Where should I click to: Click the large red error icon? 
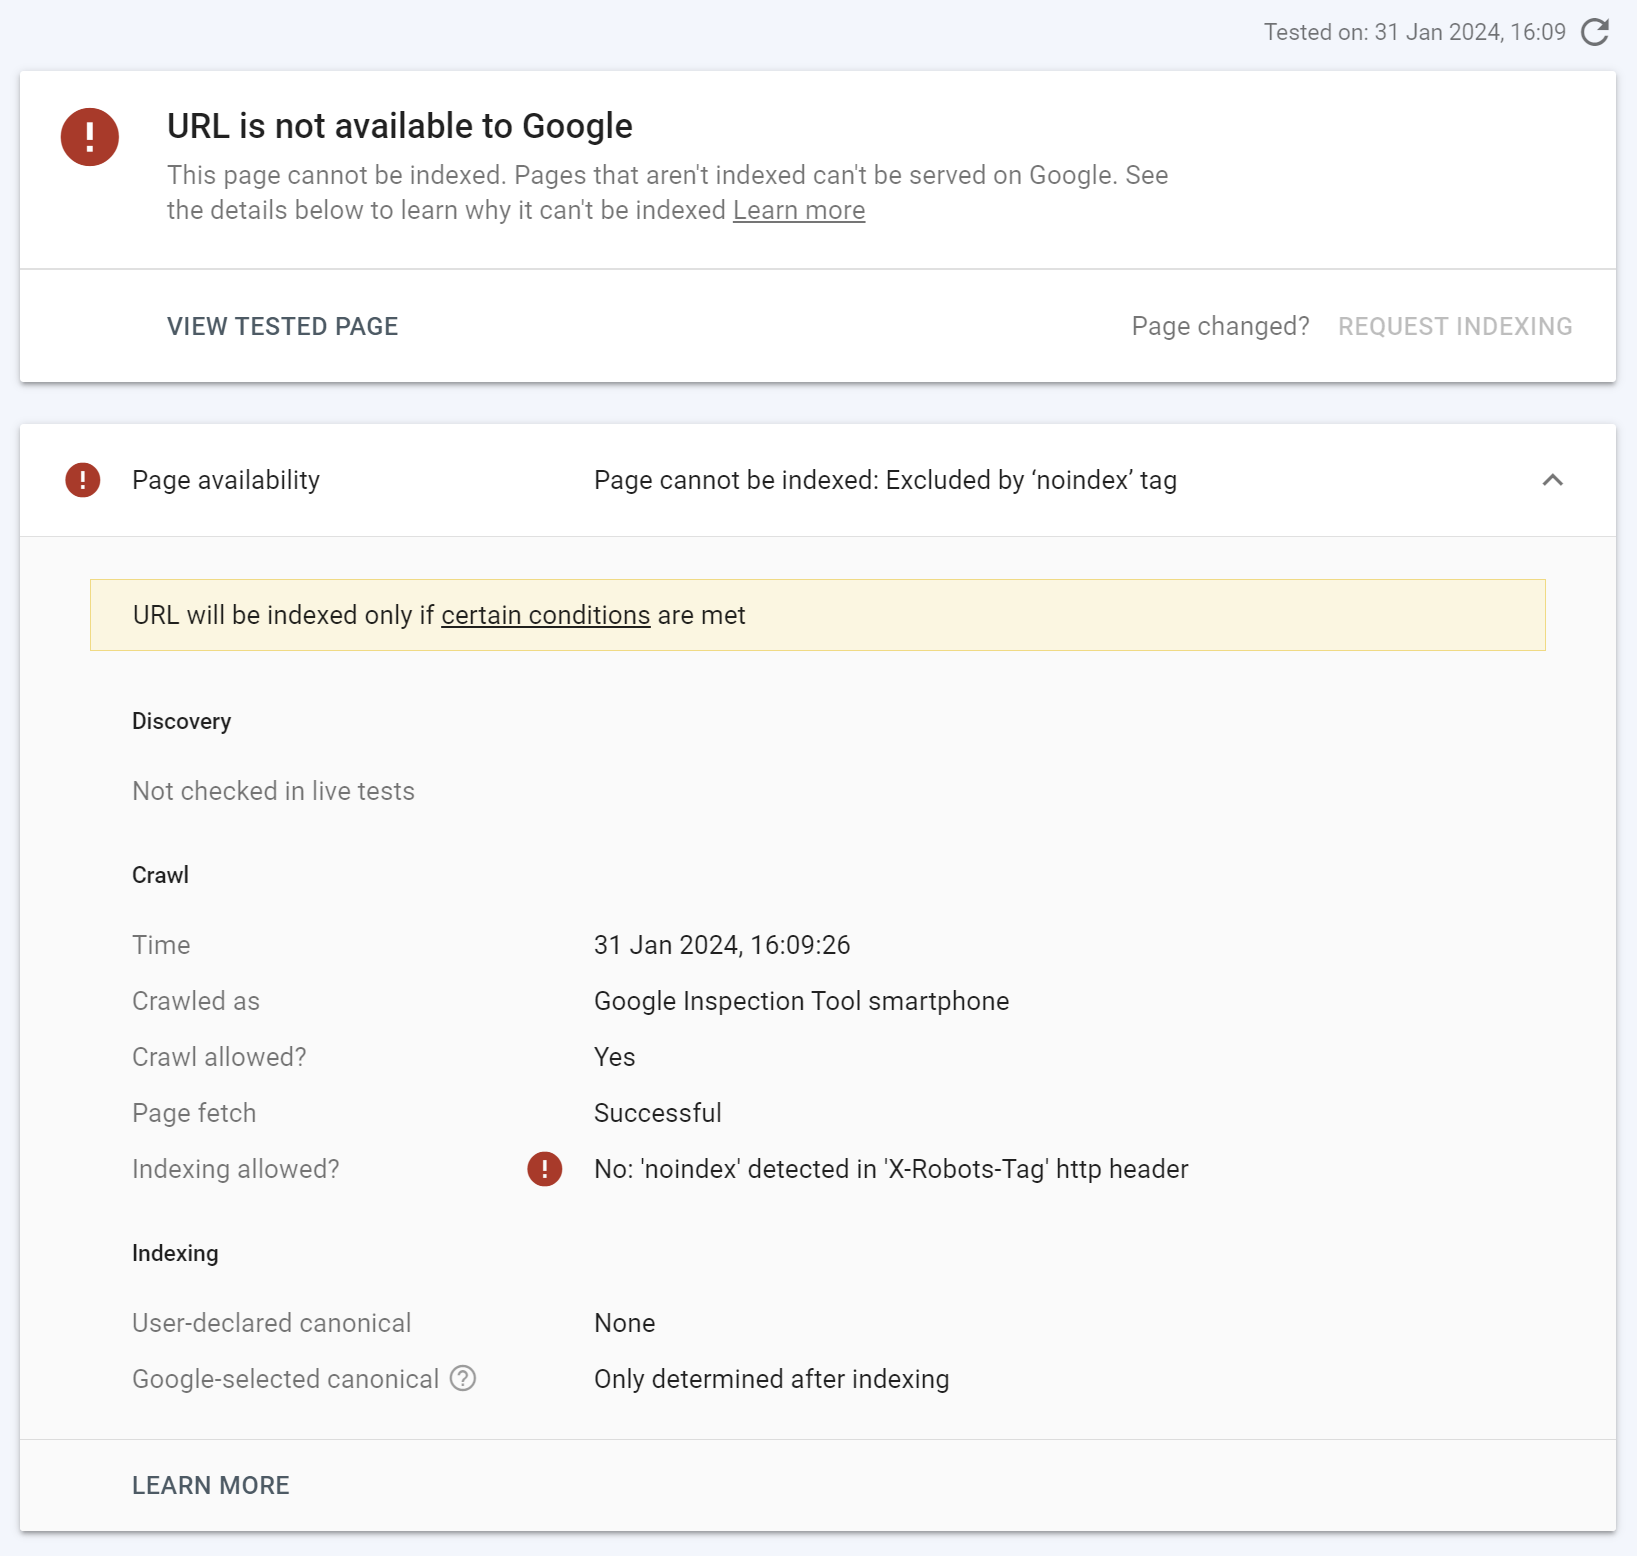(x=90, y=137)
